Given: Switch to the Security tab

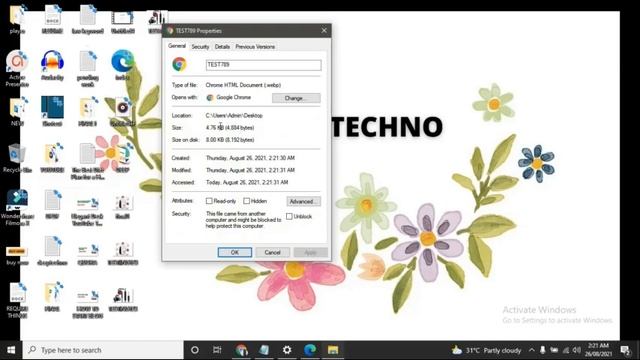Looking at the screenshot, I should pos(200,47).
